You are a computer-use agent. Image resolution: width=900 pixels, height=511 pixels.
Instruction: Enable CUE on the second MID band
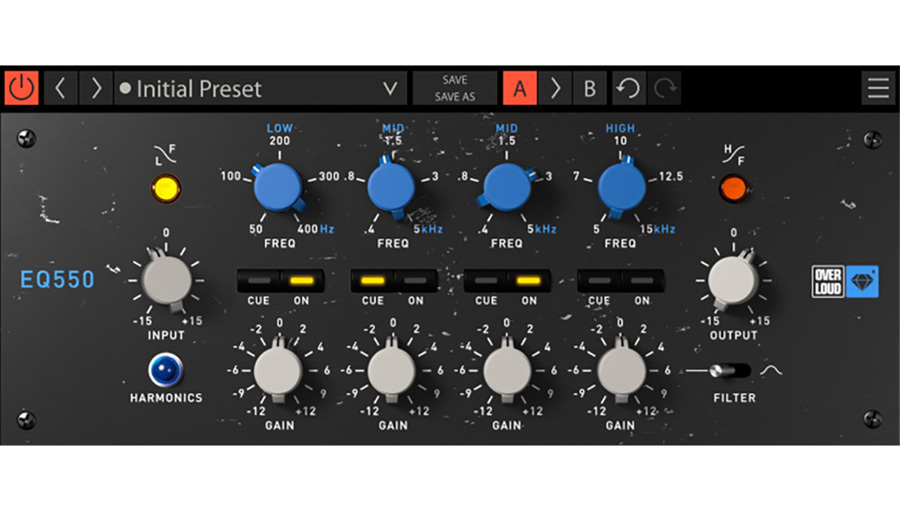tap(486, 281)
